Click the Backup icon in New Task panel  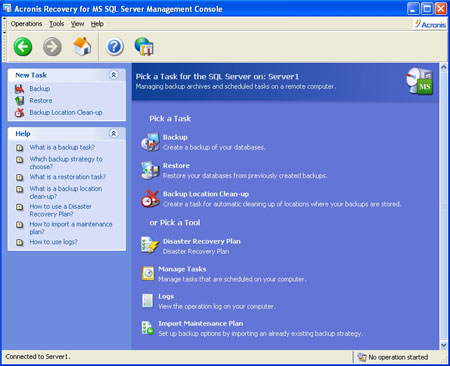click(x=19, y=89)
